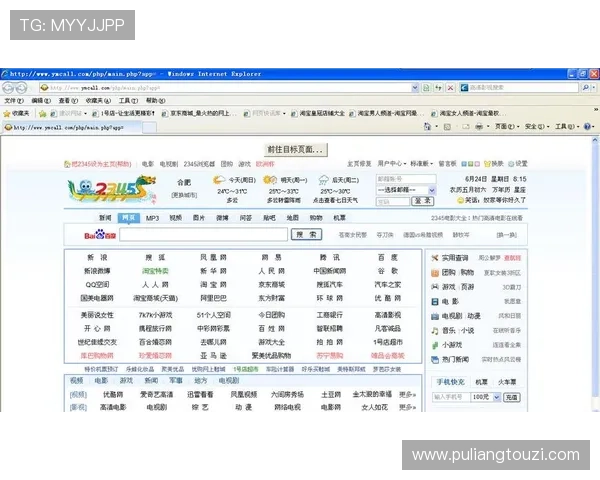The height and width of the screenshot is (480, 600).
Task: Click the 电影 film icon
Action: pyautogui.click(x=435, y=301)
